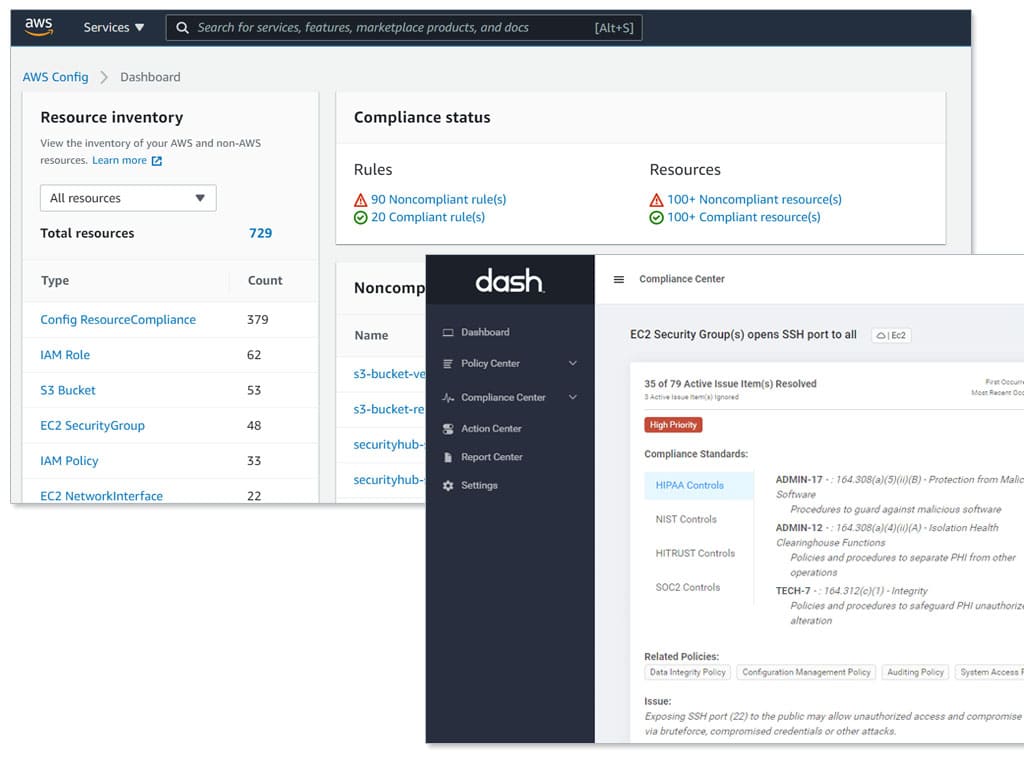Open IAM Role resource type
1024x774 pixels.
pyautogui.click(x=65, y=355)
